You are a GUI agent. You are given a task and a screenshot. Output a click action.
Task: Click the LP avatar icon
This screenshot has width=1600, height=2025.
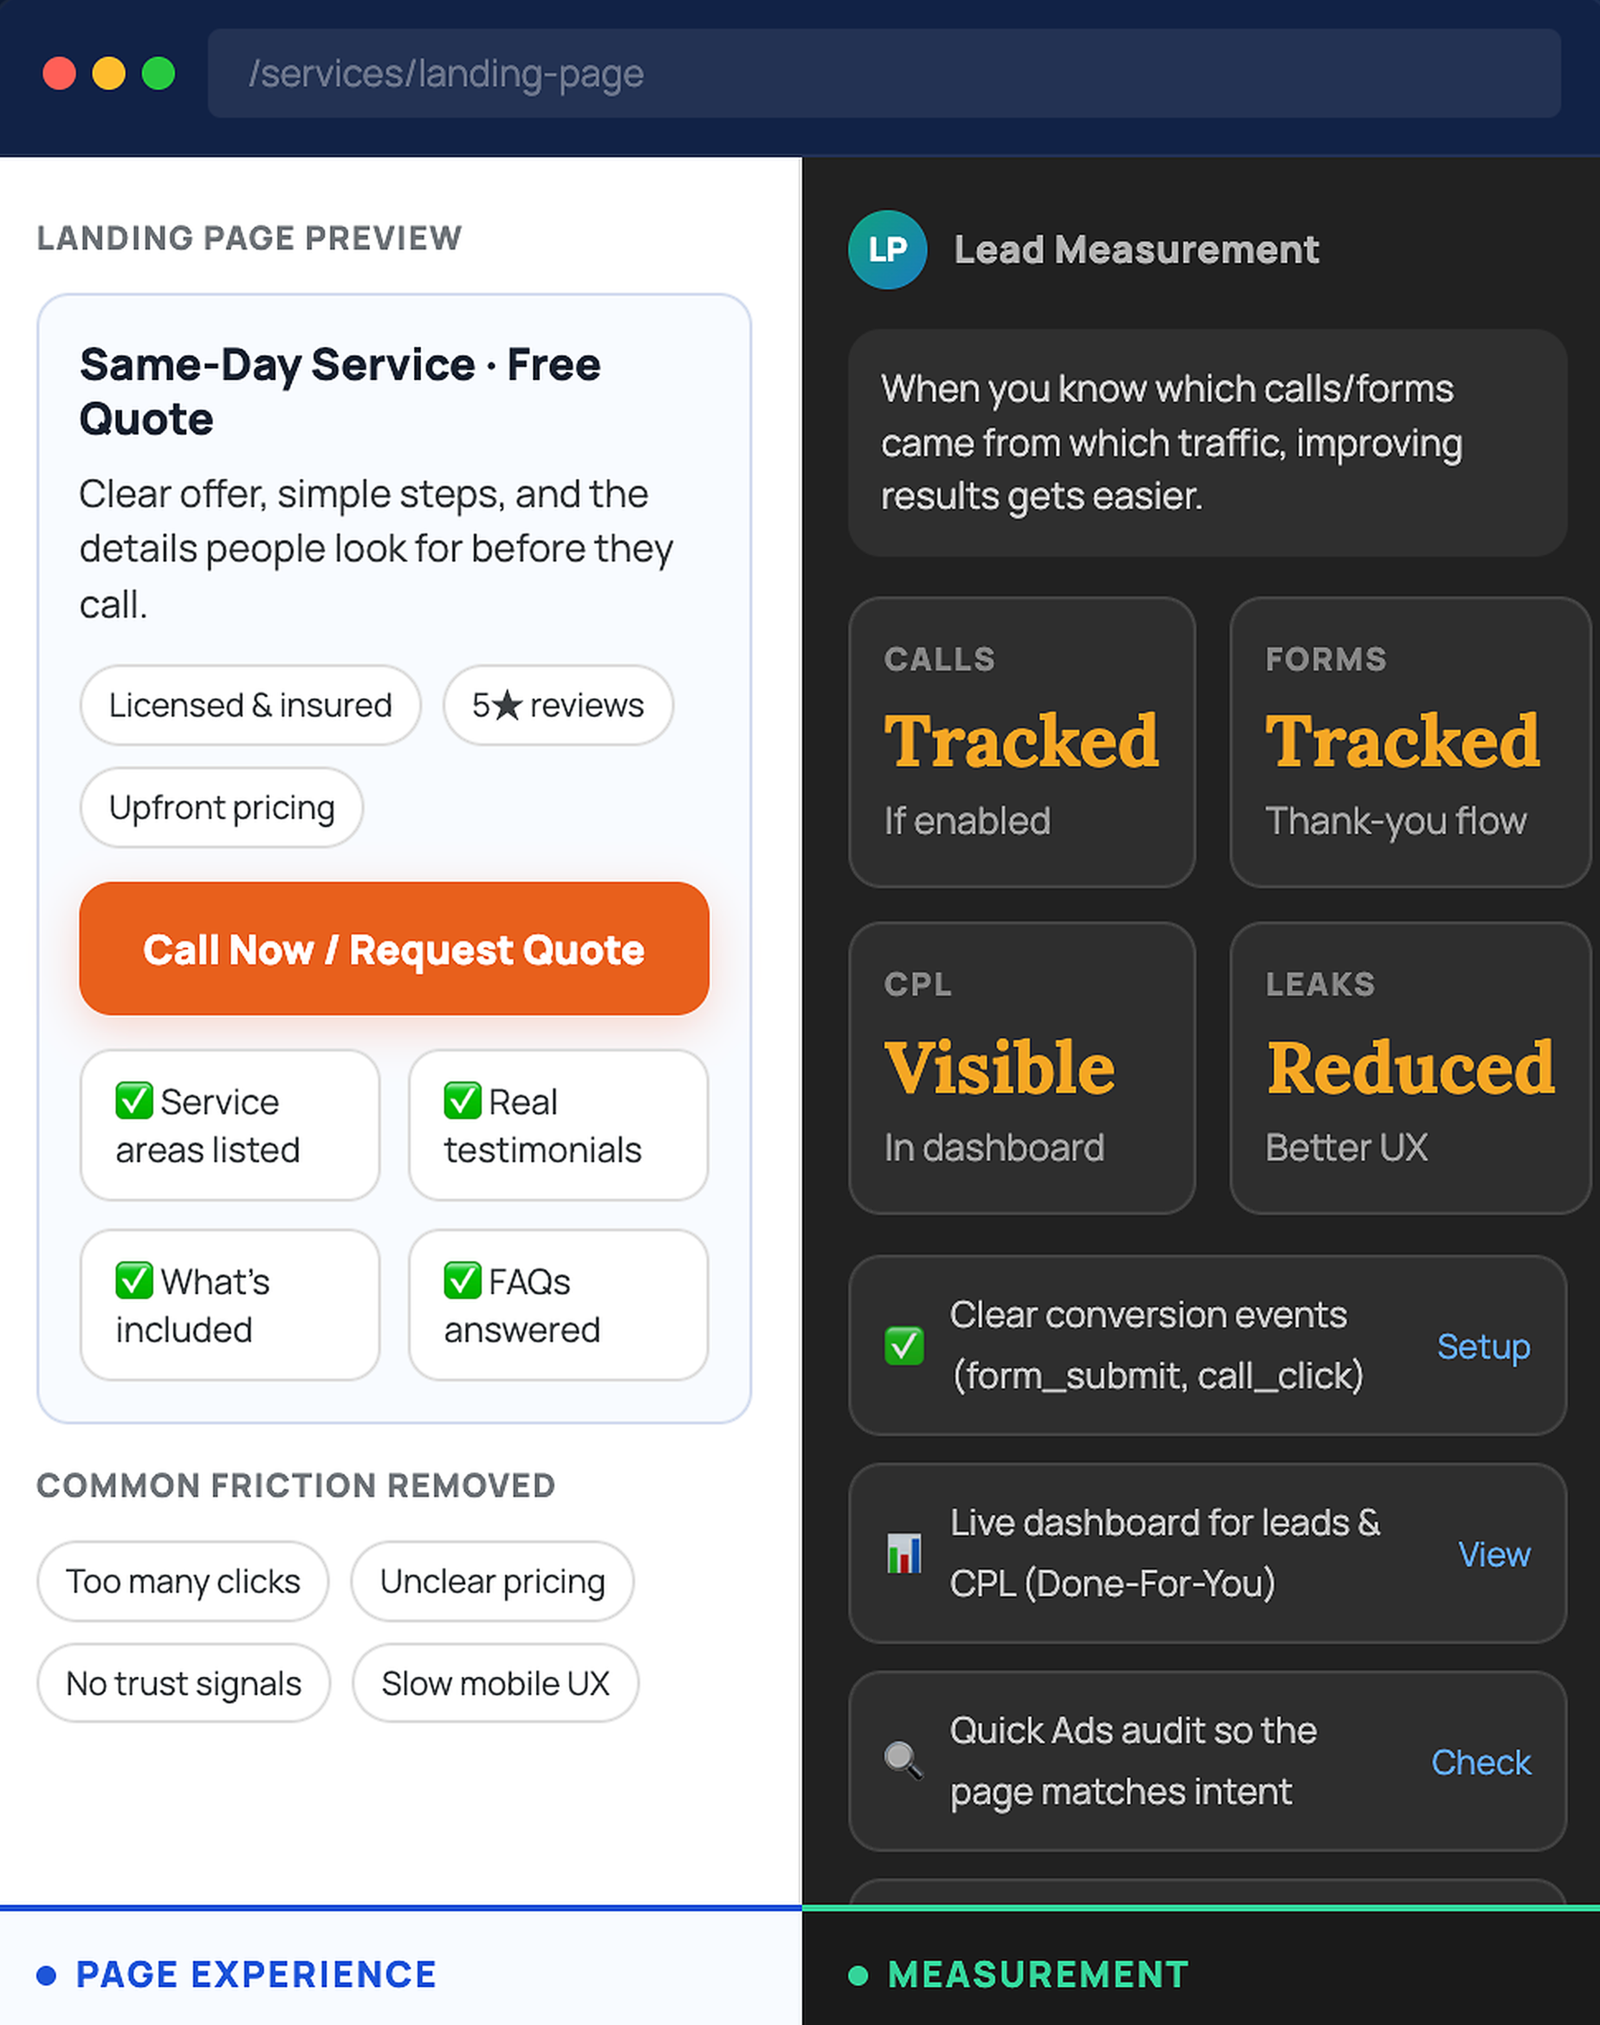(x=887, y=250)
